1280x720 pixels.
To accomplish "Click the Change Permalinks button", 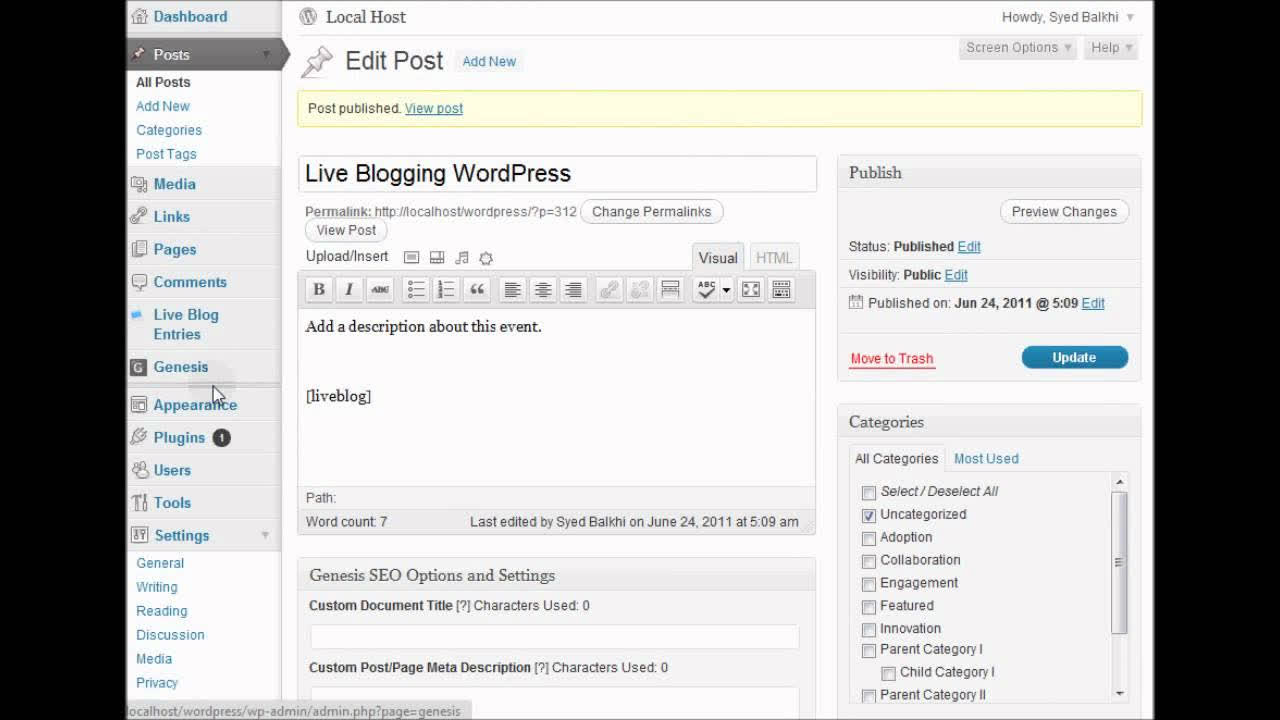I will coord(651,212).
